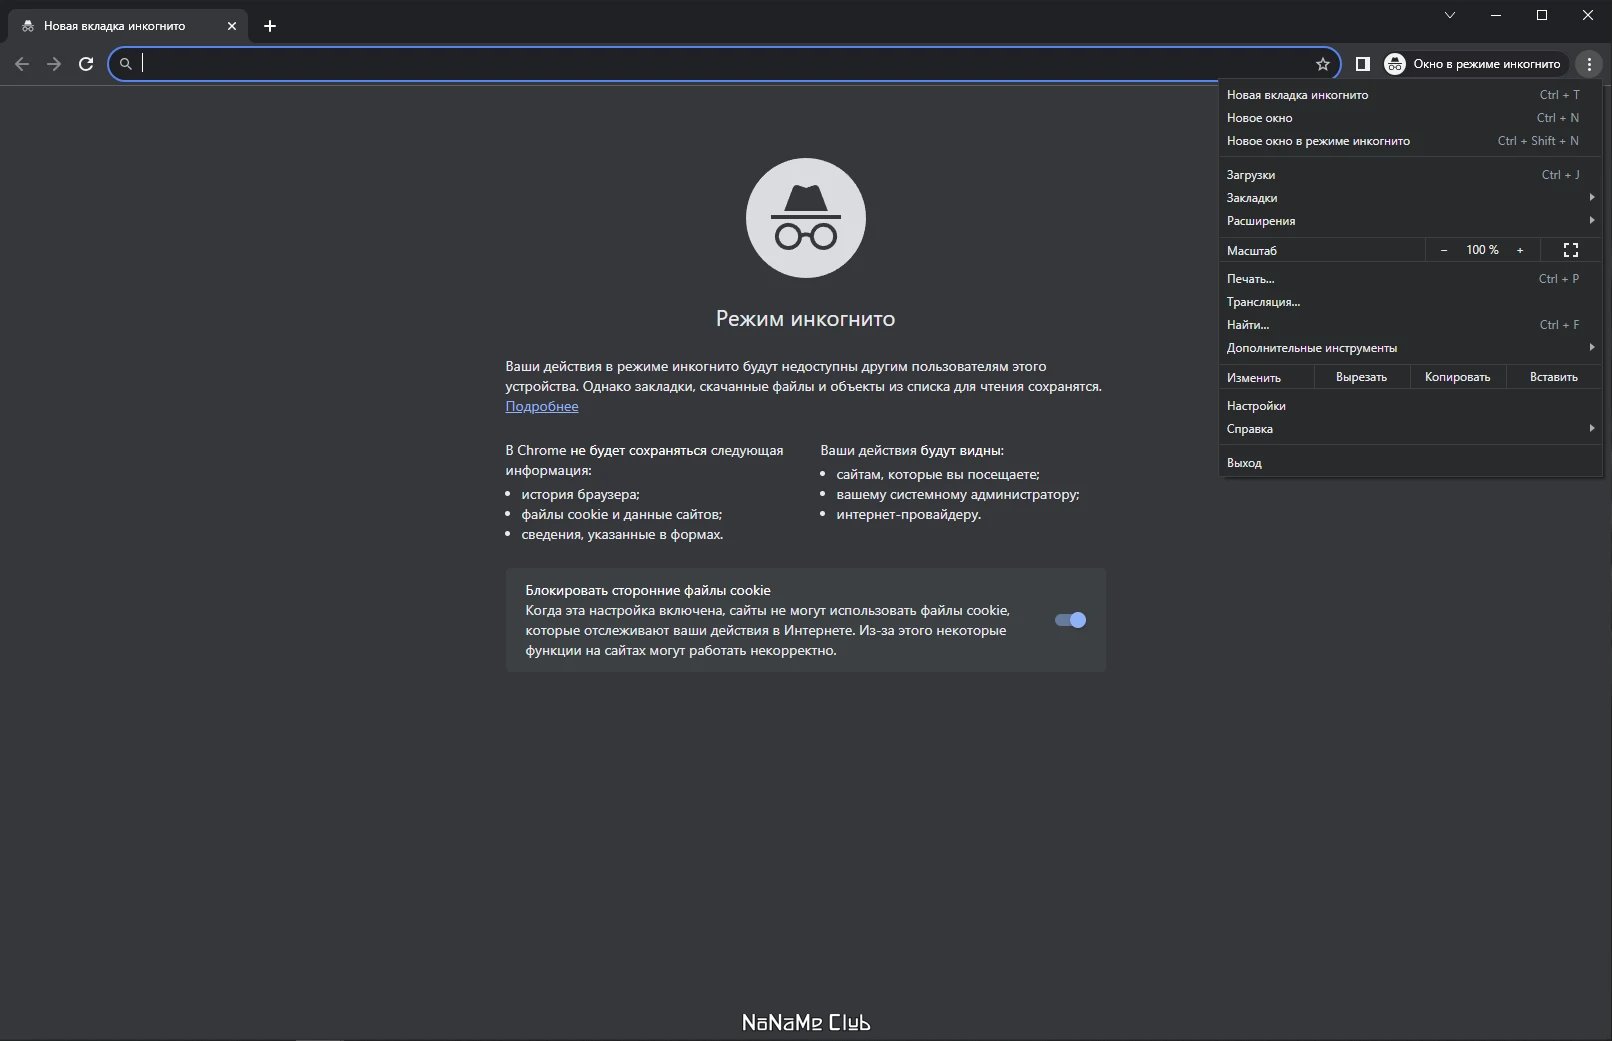Click the back navigation arrow

(x=22, y=64)
